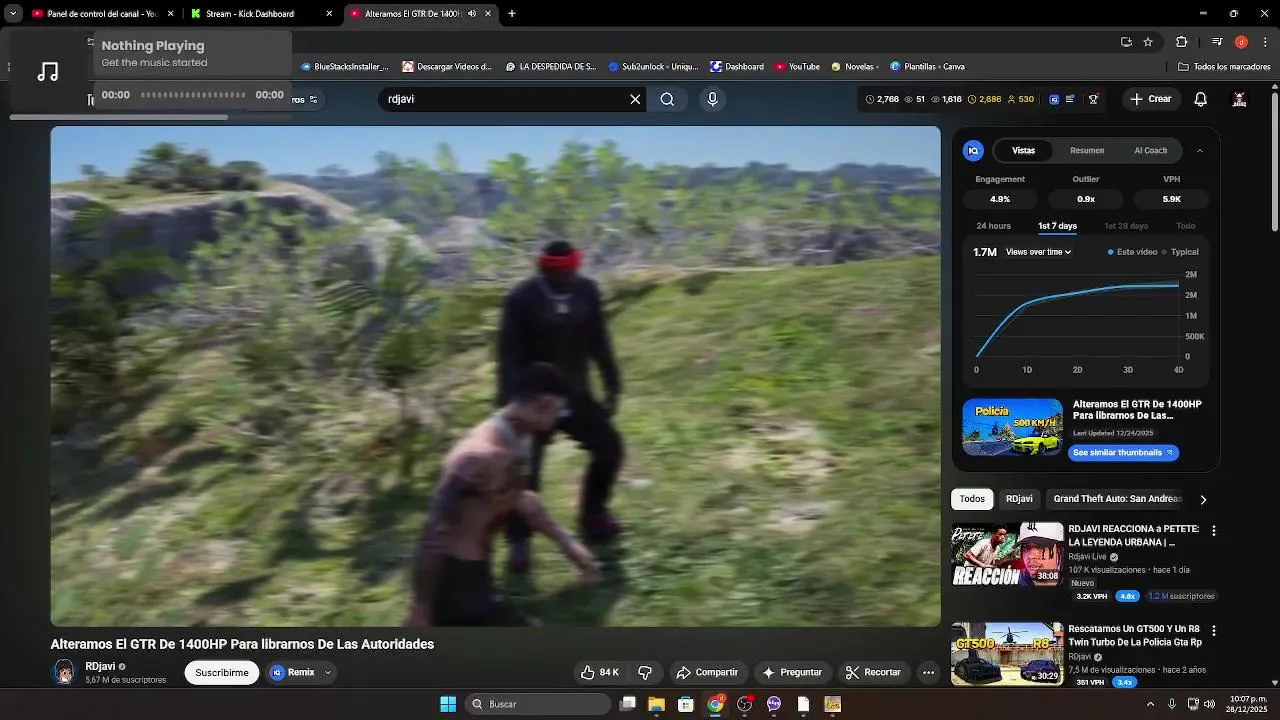
Task: Open Todos los marcadores folder
Action: pos(1225,66)
